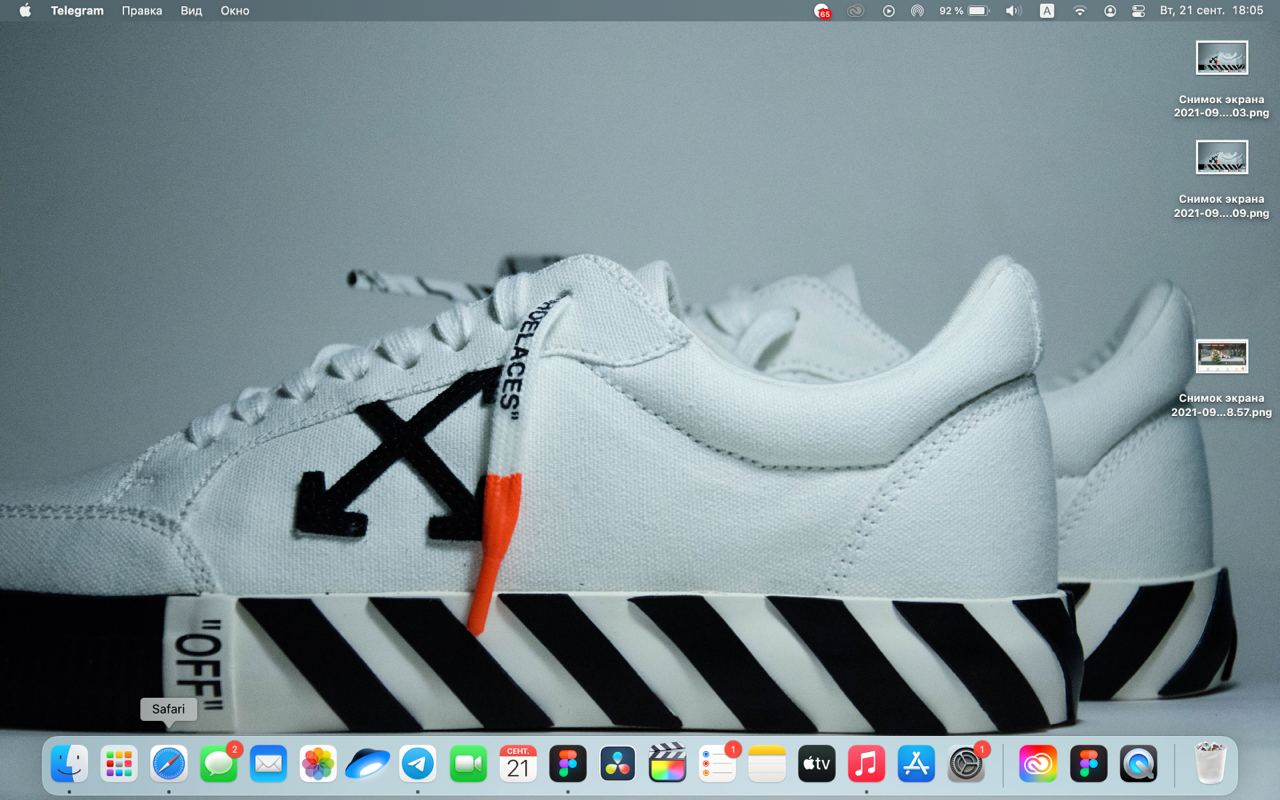Select screenshot thumbnail for file ending 03.png
This screenshot has height=800, width=1280.
pos(1222,57)
